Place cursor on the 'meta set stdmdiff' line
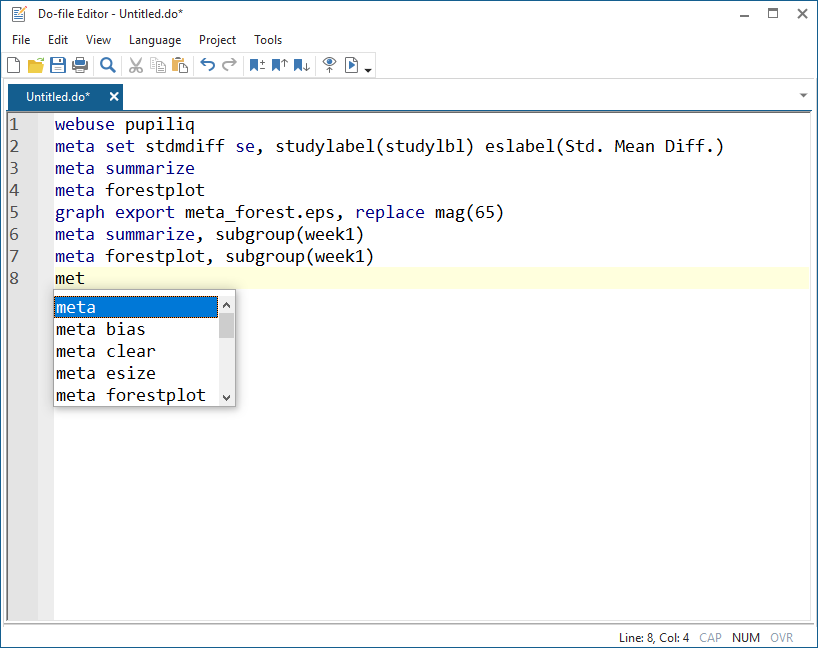 pos(389,146)
